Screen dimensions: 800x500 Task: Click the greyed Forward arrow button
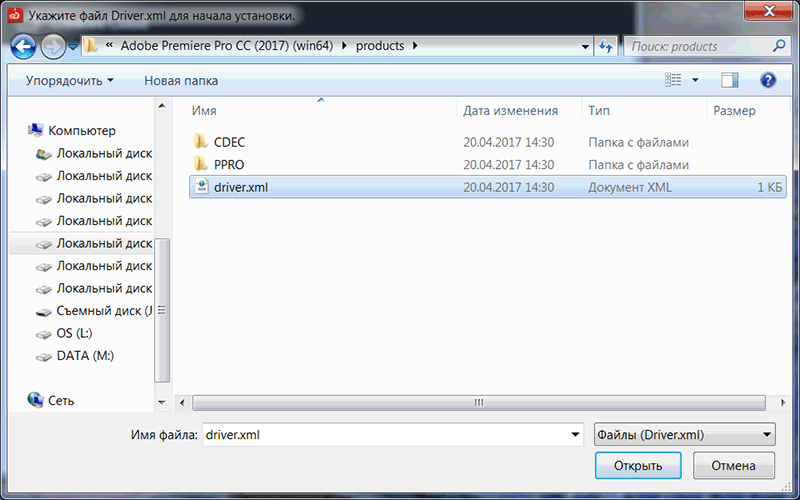click(53, 47)
